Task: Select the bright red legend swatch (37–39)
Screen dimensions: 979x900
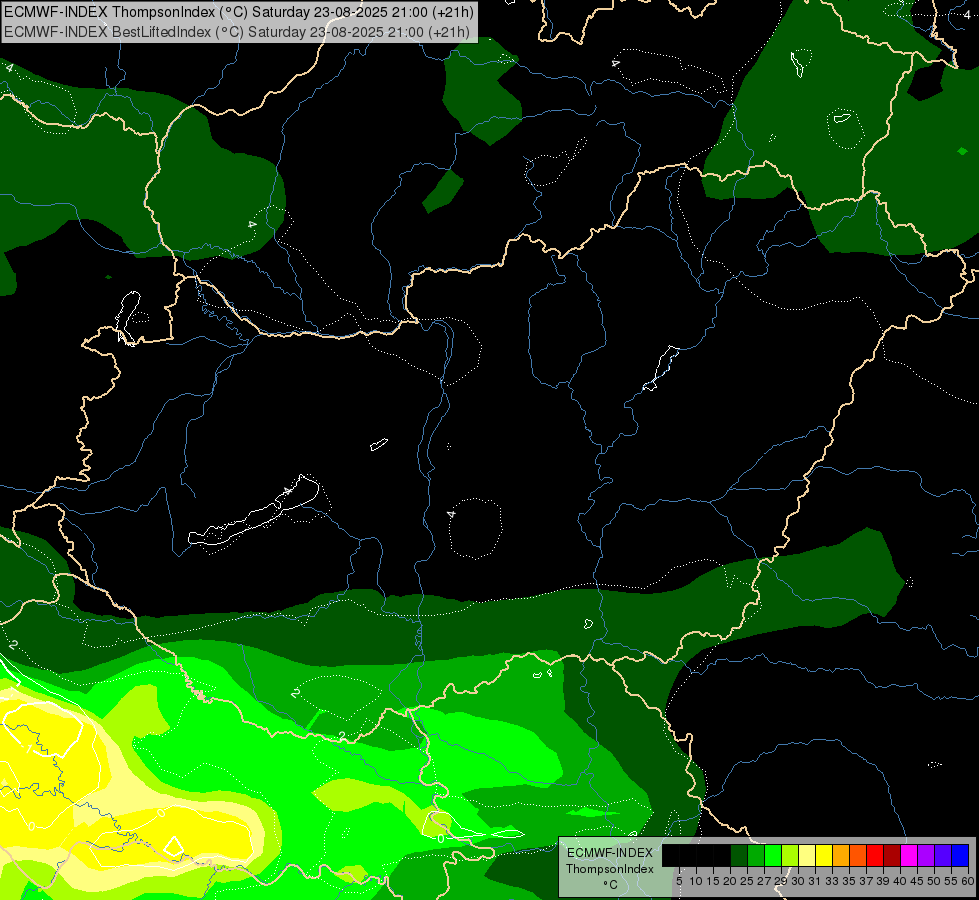Action: pos(875,855)
